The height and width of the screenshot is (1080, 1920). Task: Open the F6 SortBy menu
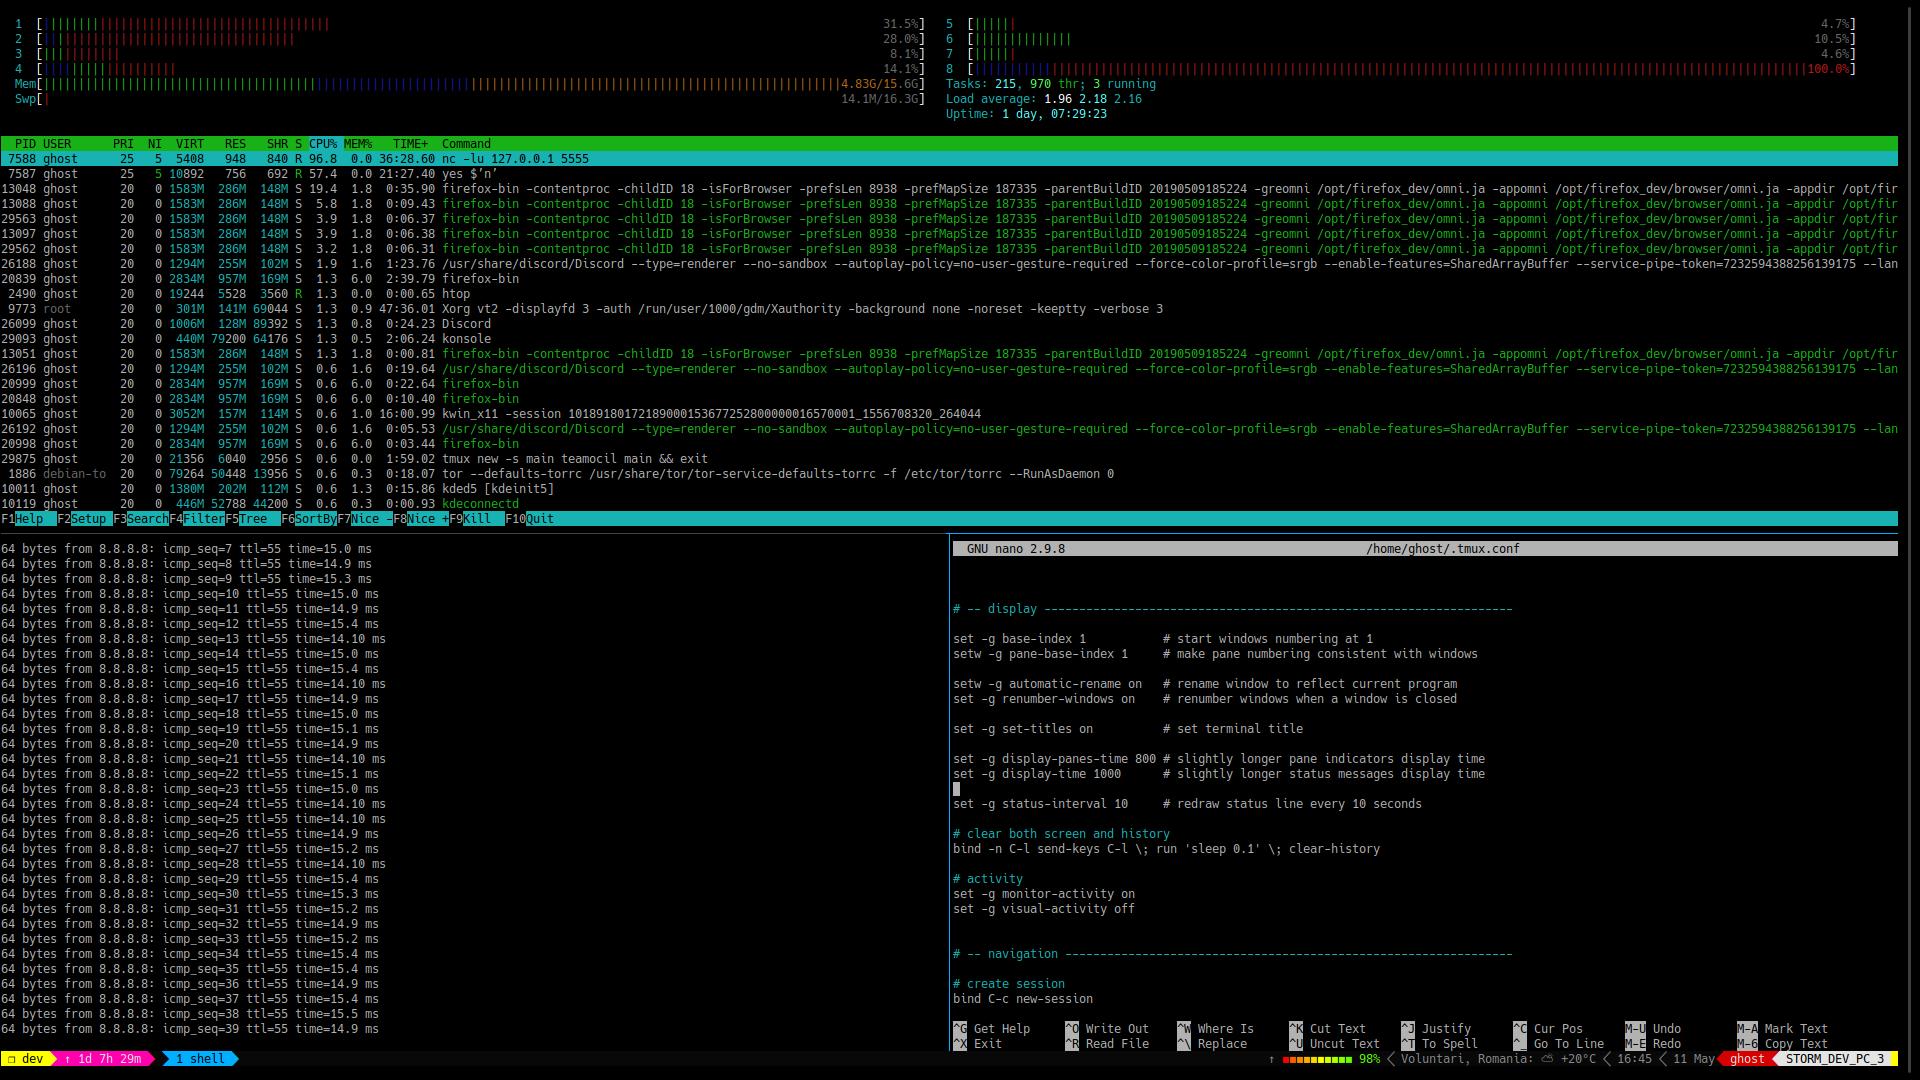click(x=310, y=519)
